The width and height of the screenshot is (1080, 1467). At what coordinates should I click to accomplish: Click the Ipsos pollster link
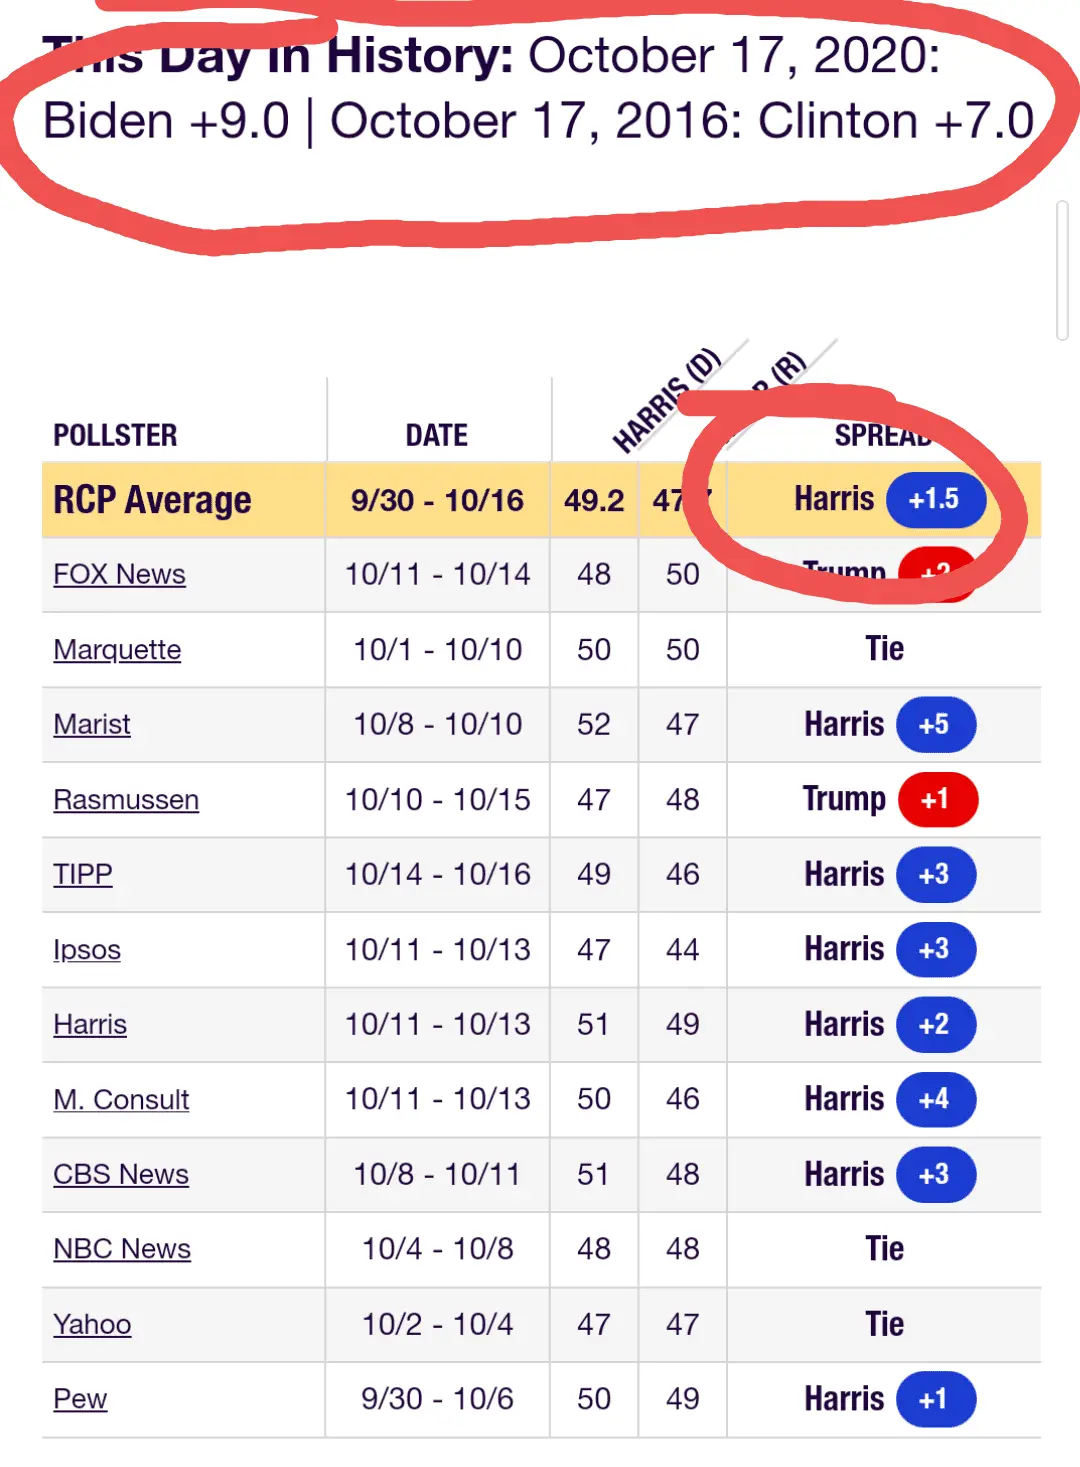coord(87,950)
